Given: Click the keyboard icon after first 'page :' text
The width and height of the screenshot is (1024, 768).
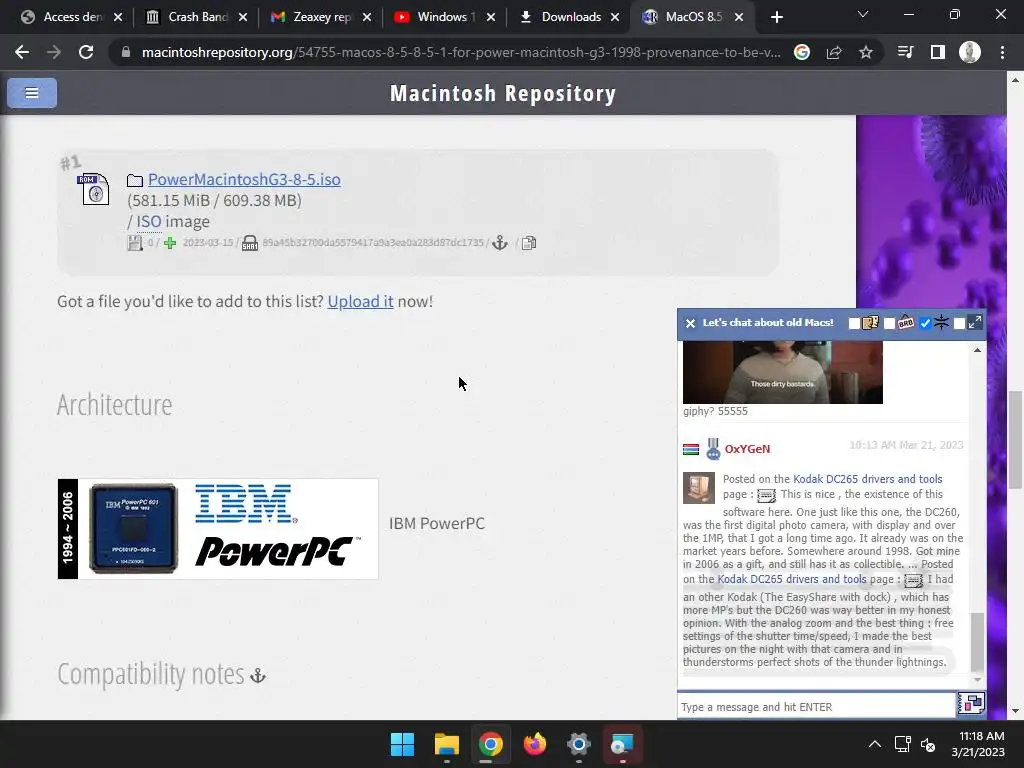Looking at the screenshot, I should coord(766,496).
